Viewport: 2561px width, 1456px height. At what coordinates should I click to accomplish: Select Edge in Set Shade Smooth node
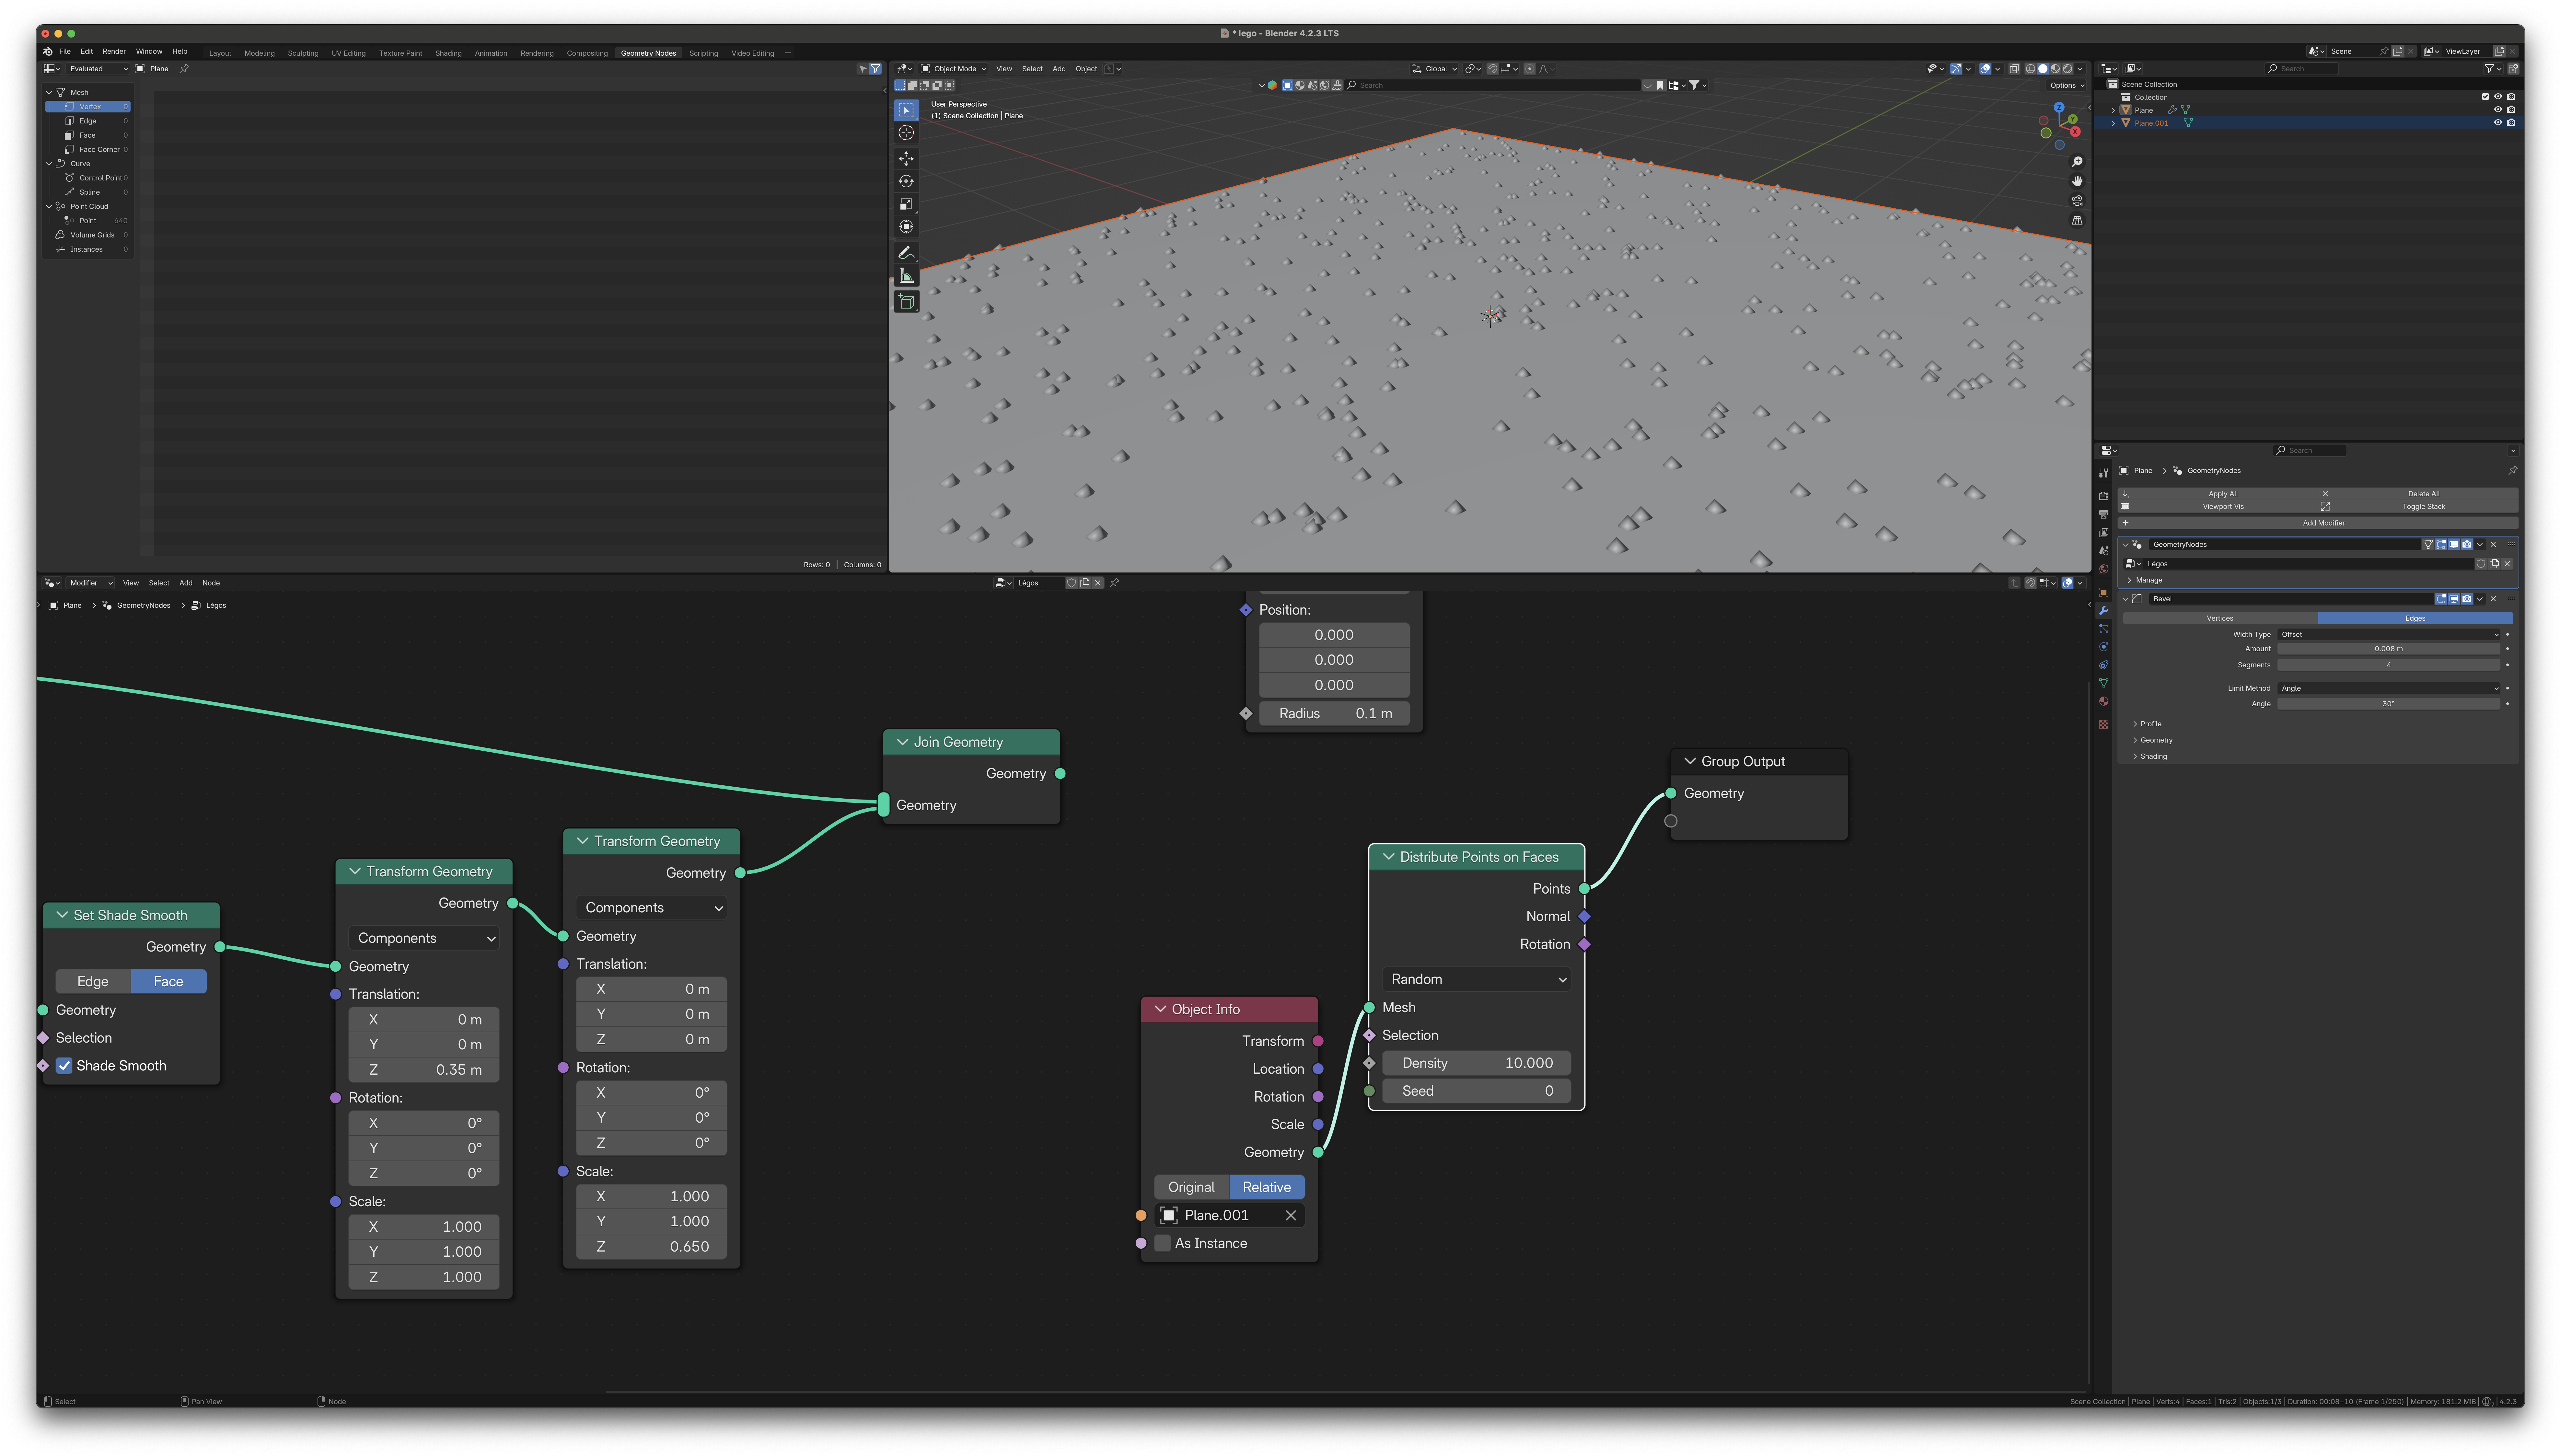coord(93,982)
